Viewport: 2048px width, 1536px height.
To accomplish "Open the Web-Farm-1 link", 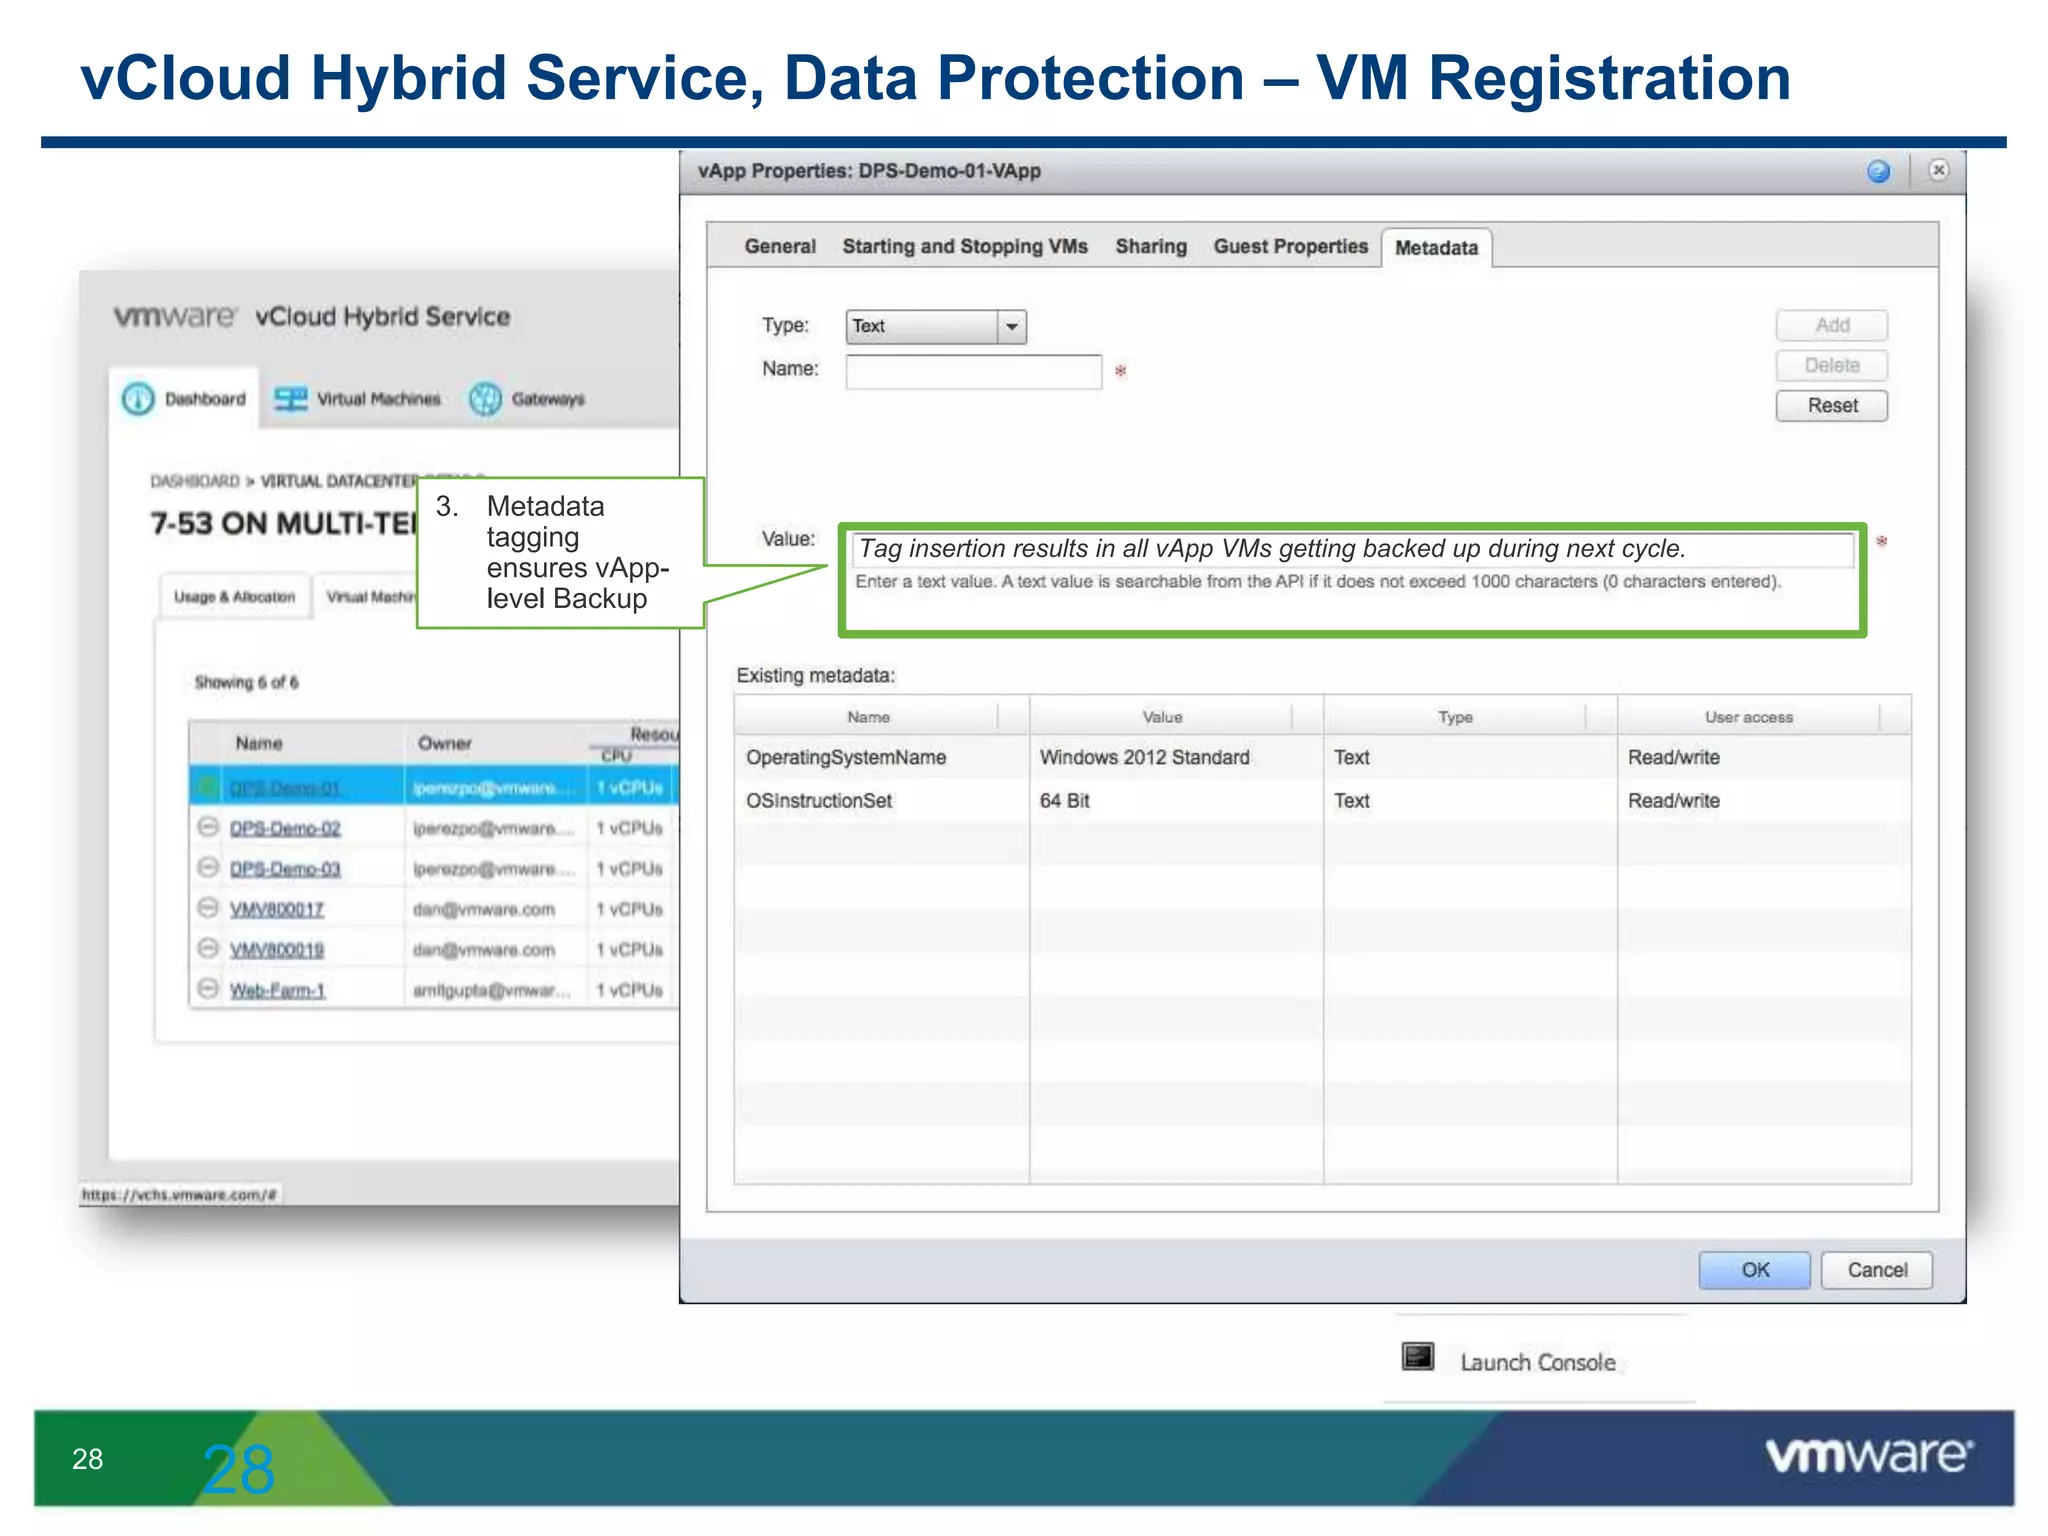I will 278,991.
